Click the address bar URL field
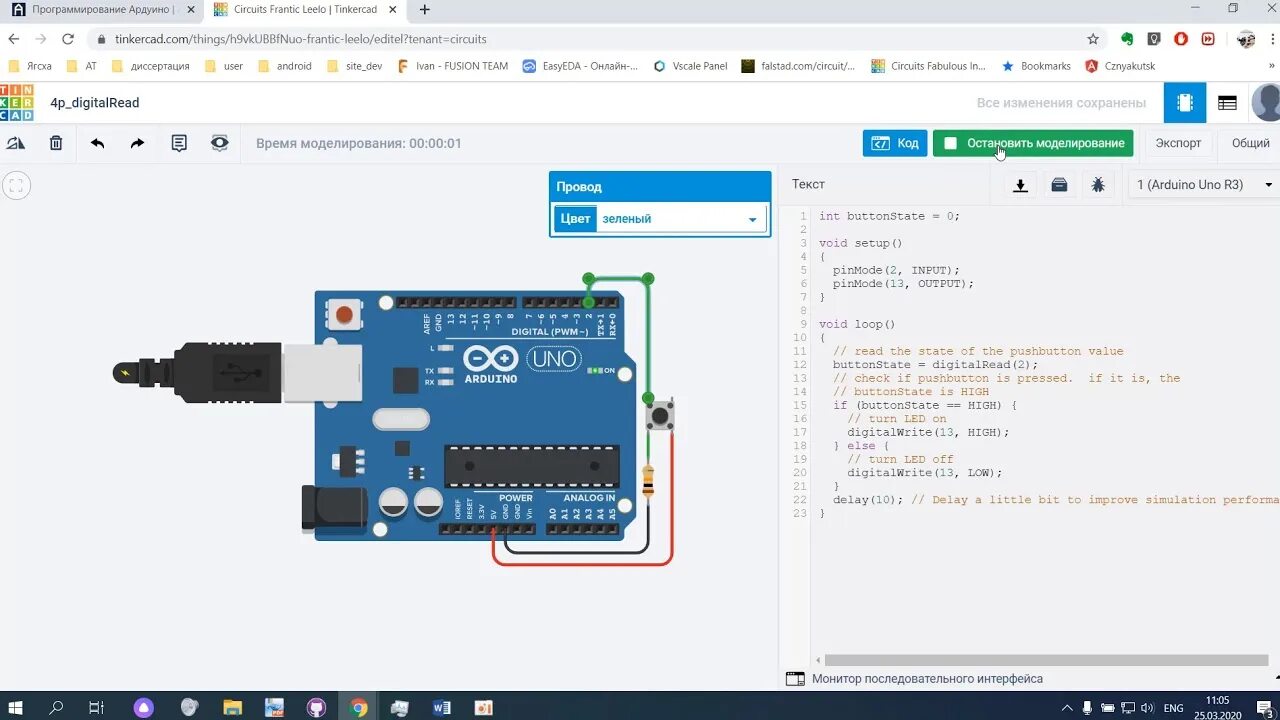 point(590,39)
